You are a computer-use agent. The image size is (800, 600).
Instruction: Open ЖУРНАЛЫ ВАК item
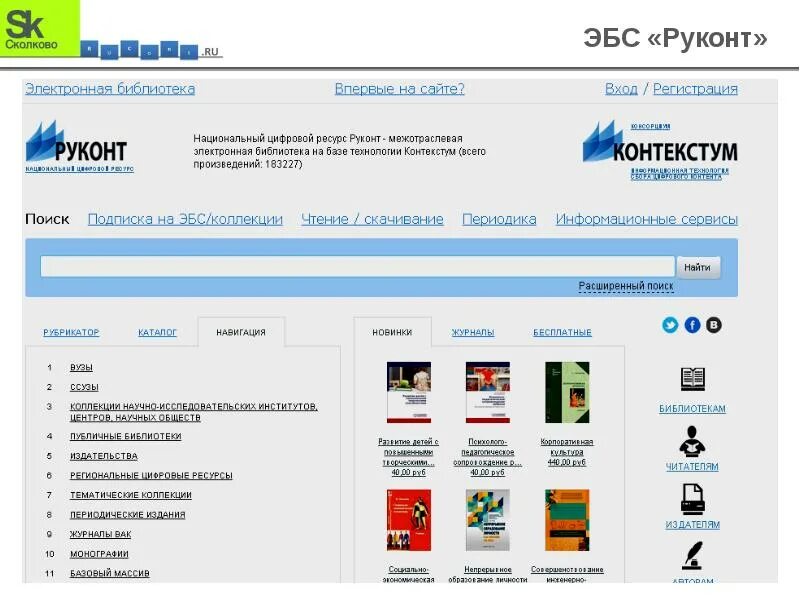[101, 534]
